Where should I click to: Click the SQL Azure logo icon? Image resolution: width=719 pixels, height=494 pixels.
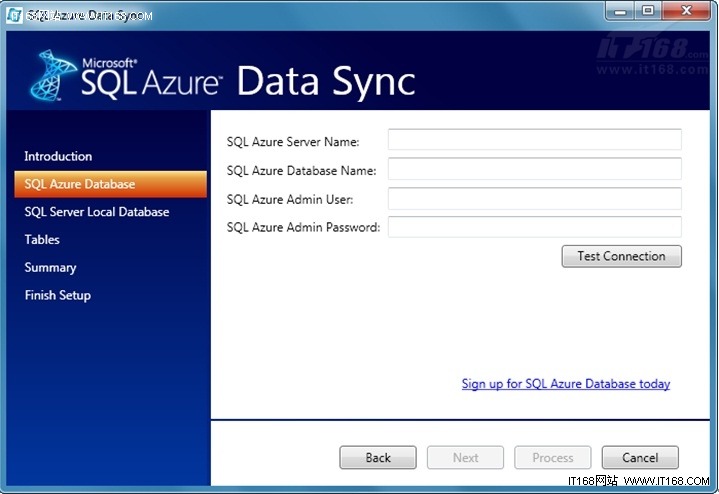coord(52,75)
